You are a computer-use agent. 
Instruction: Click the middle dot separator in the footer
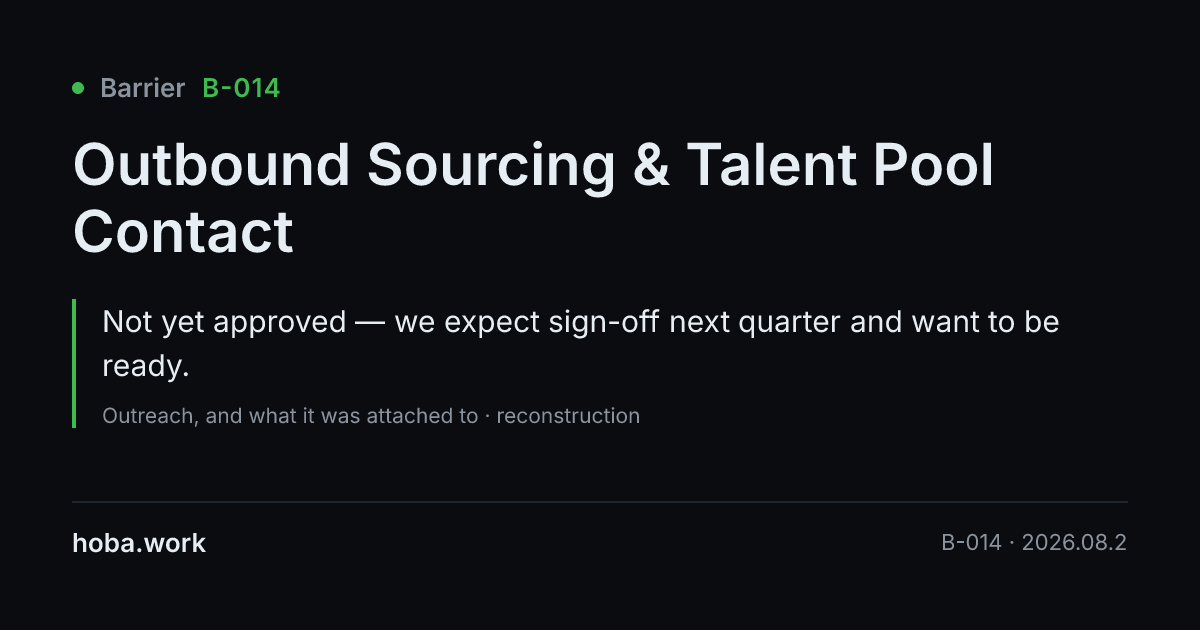1012,543
